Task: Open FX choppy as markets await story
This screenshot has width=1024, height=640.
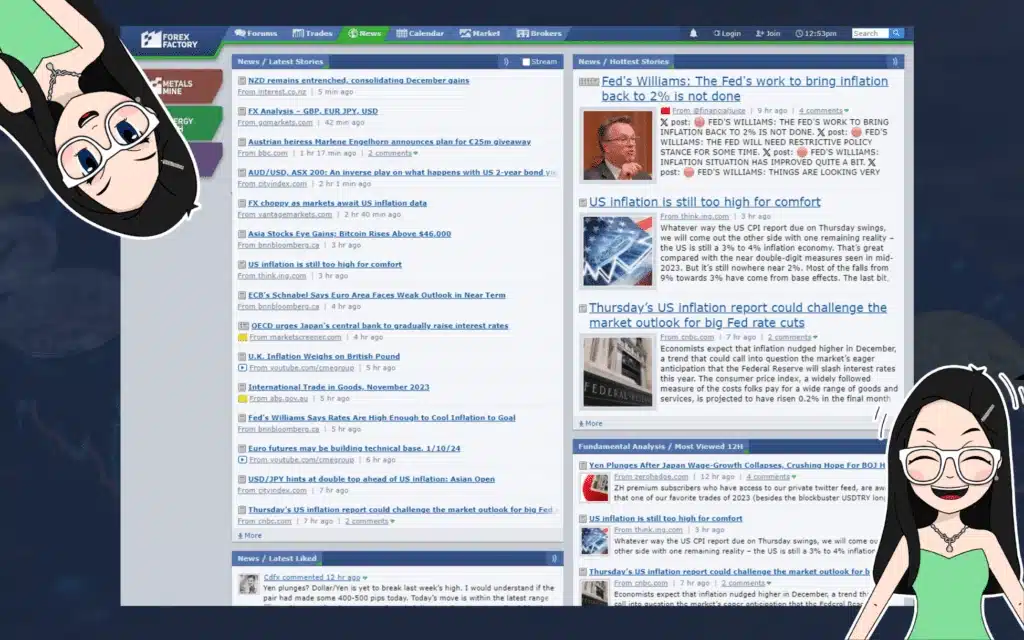Action: pos(337,203)
